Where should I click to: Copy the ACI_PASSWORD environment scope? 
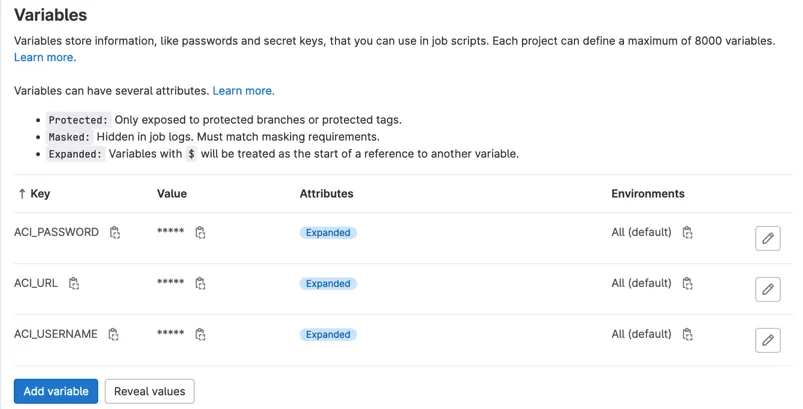click(x=687, y=232)
